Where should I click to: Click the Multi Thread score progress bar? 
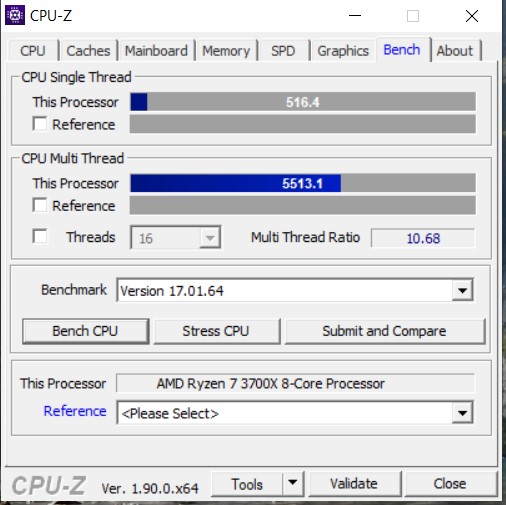coord(303,183)
